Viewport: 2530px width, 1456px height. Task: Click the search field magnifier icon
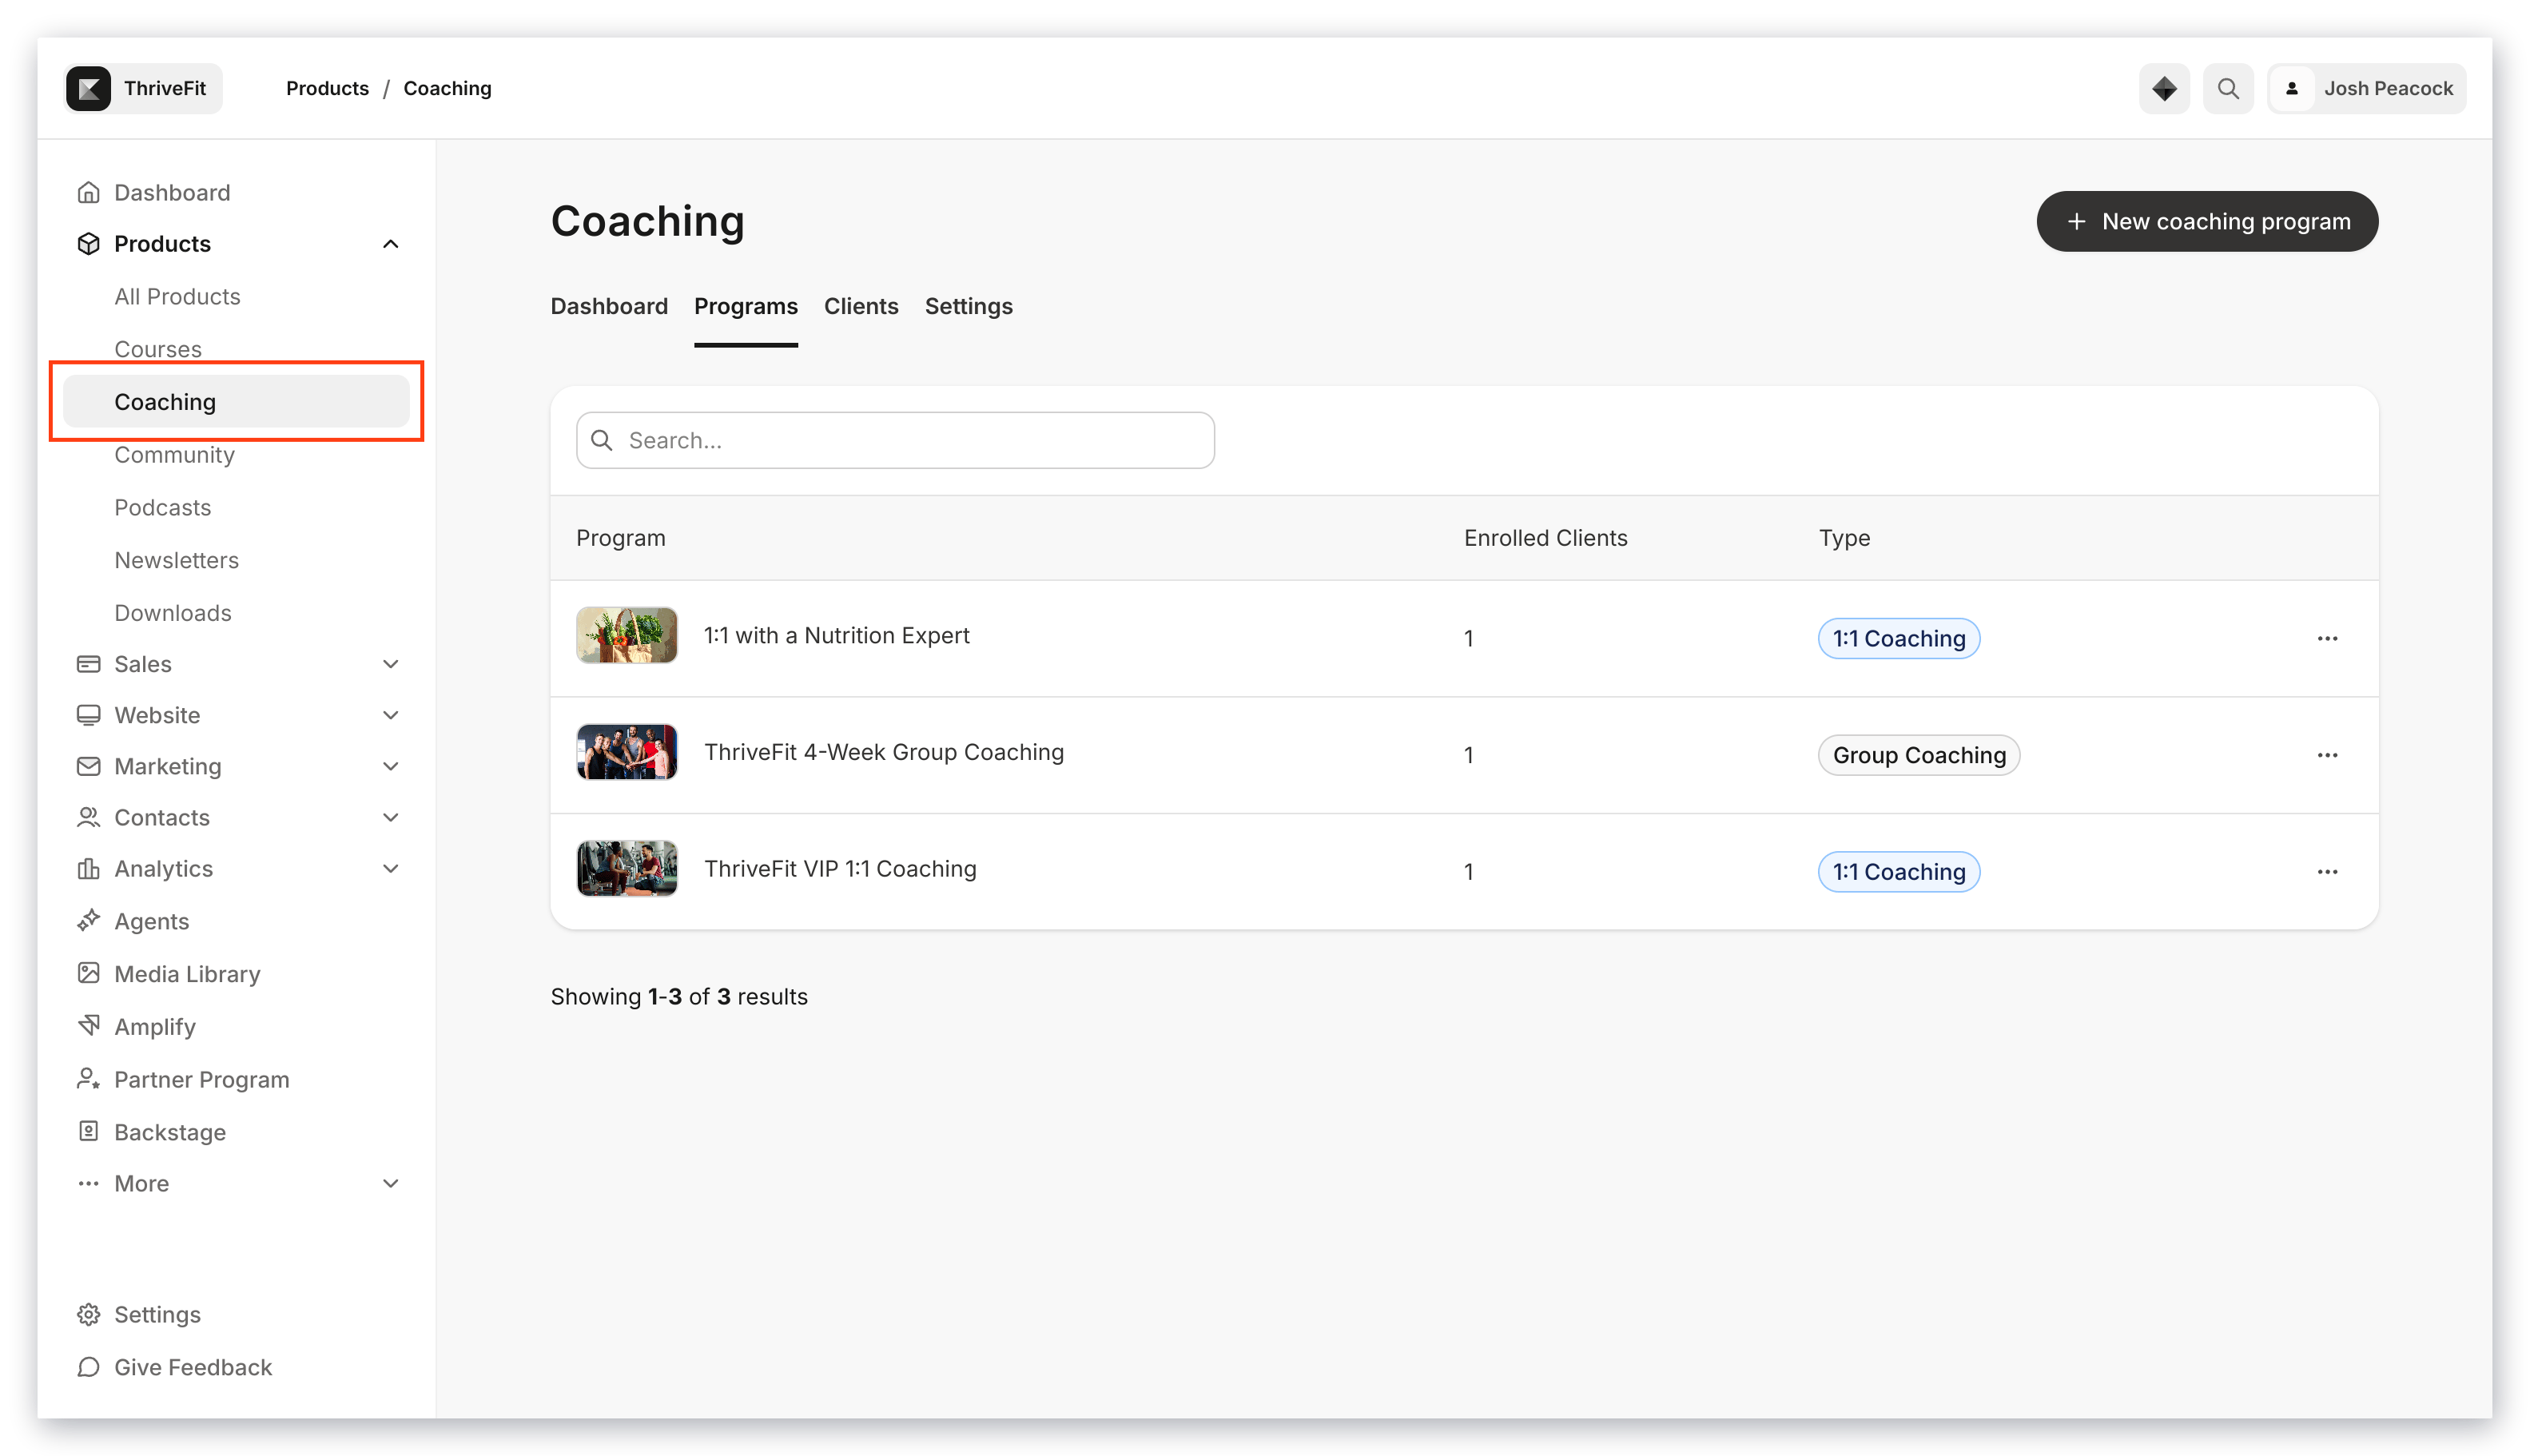pos(602,440)
